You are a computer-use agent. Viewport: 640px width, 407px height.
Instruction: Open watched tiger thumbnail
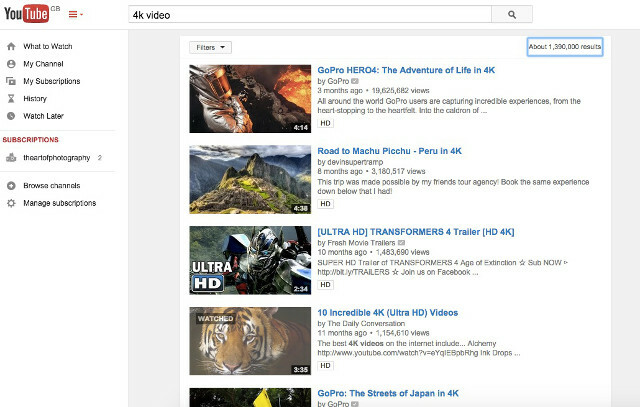click(x=250, y=341)
